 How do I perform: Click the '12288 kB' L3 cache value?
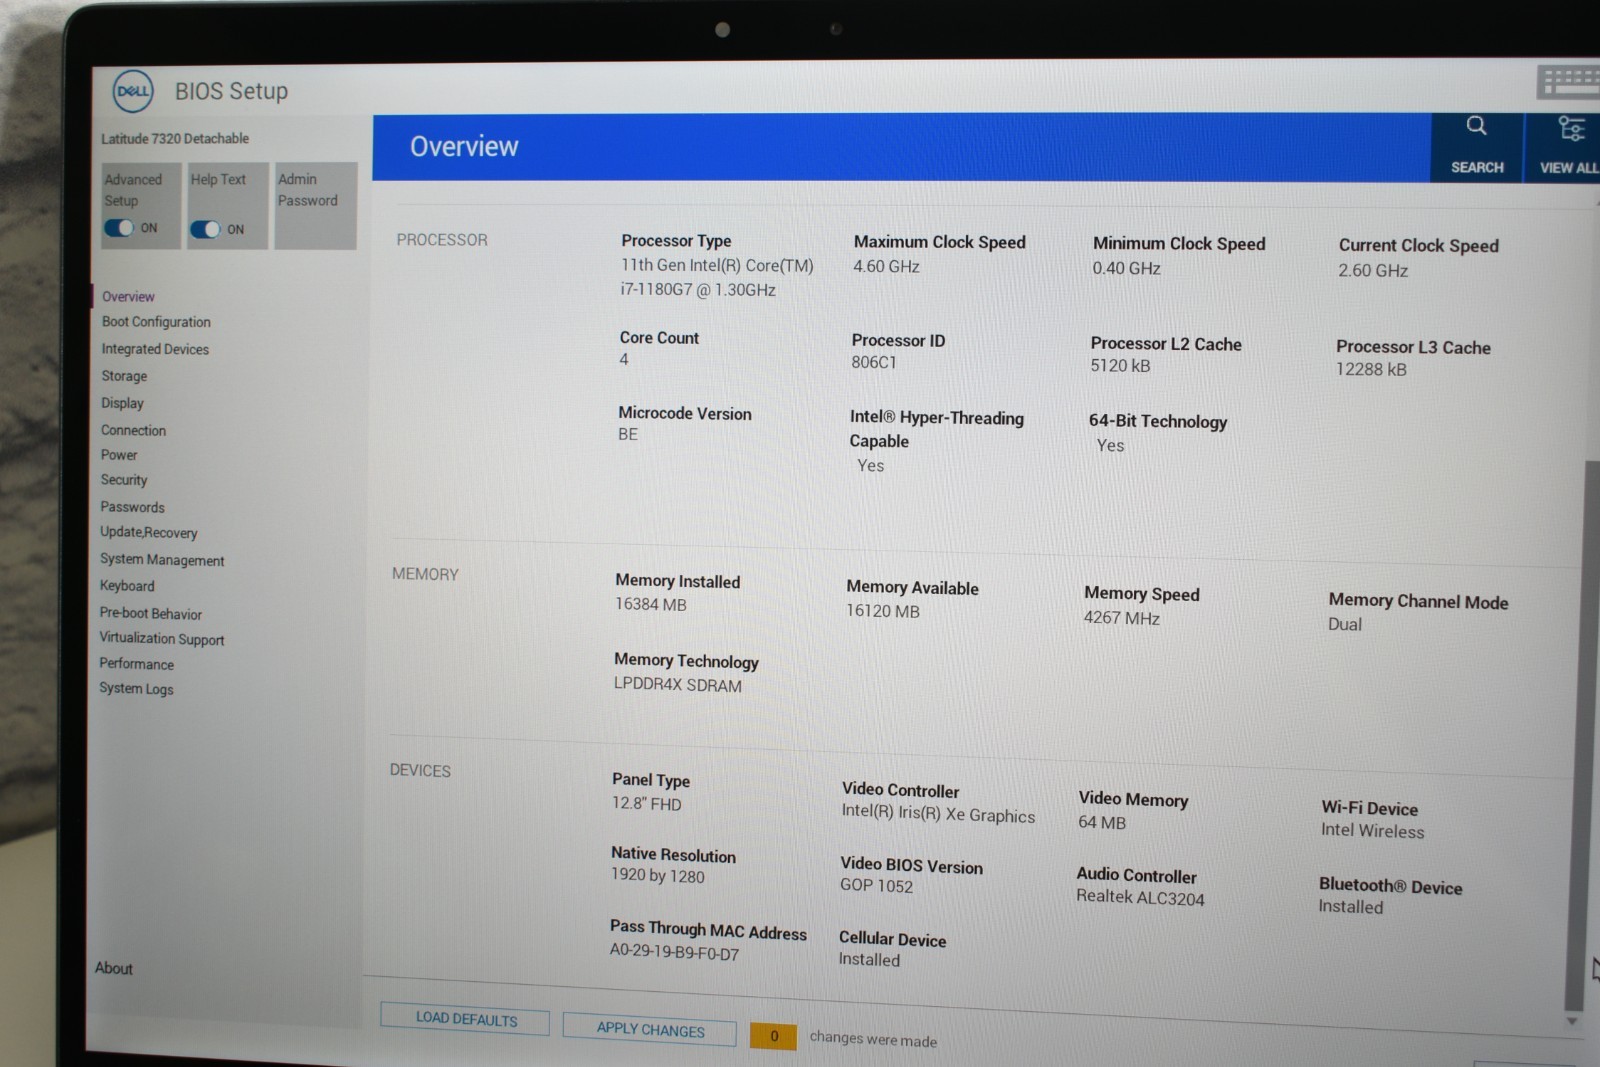tap(1371, 370)
